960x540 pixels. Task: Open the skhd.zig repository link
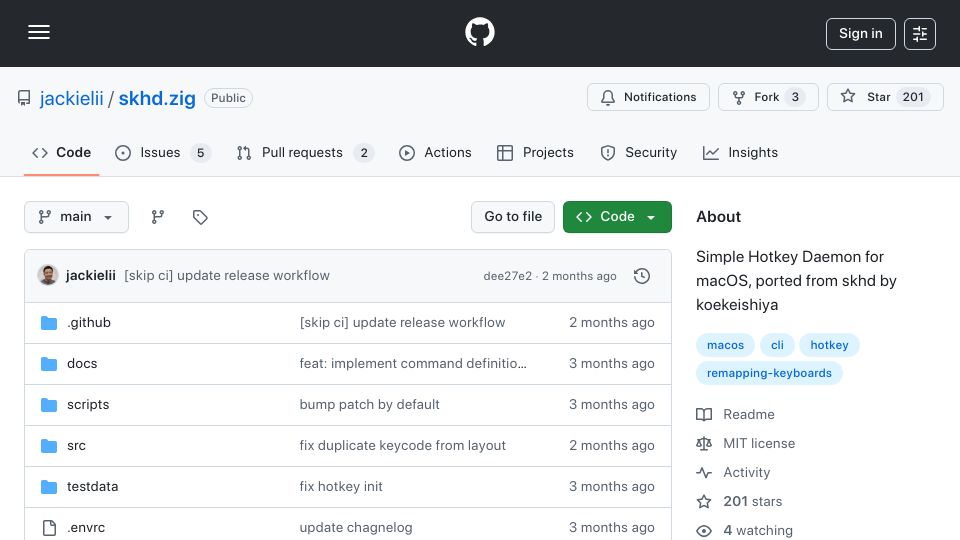pos(157,98)
